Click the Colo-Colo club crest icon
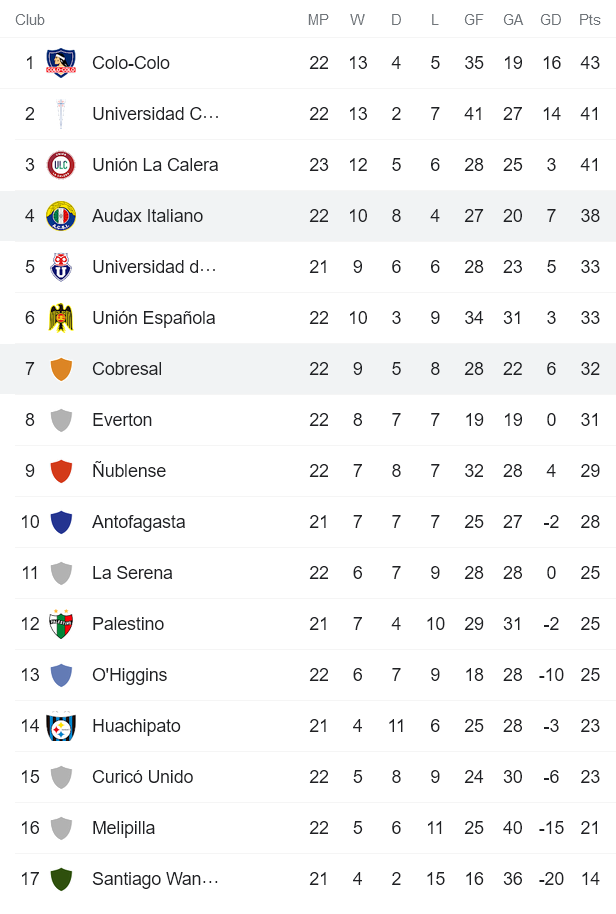Viewport: 616px width, 914px height. point(61,63)
